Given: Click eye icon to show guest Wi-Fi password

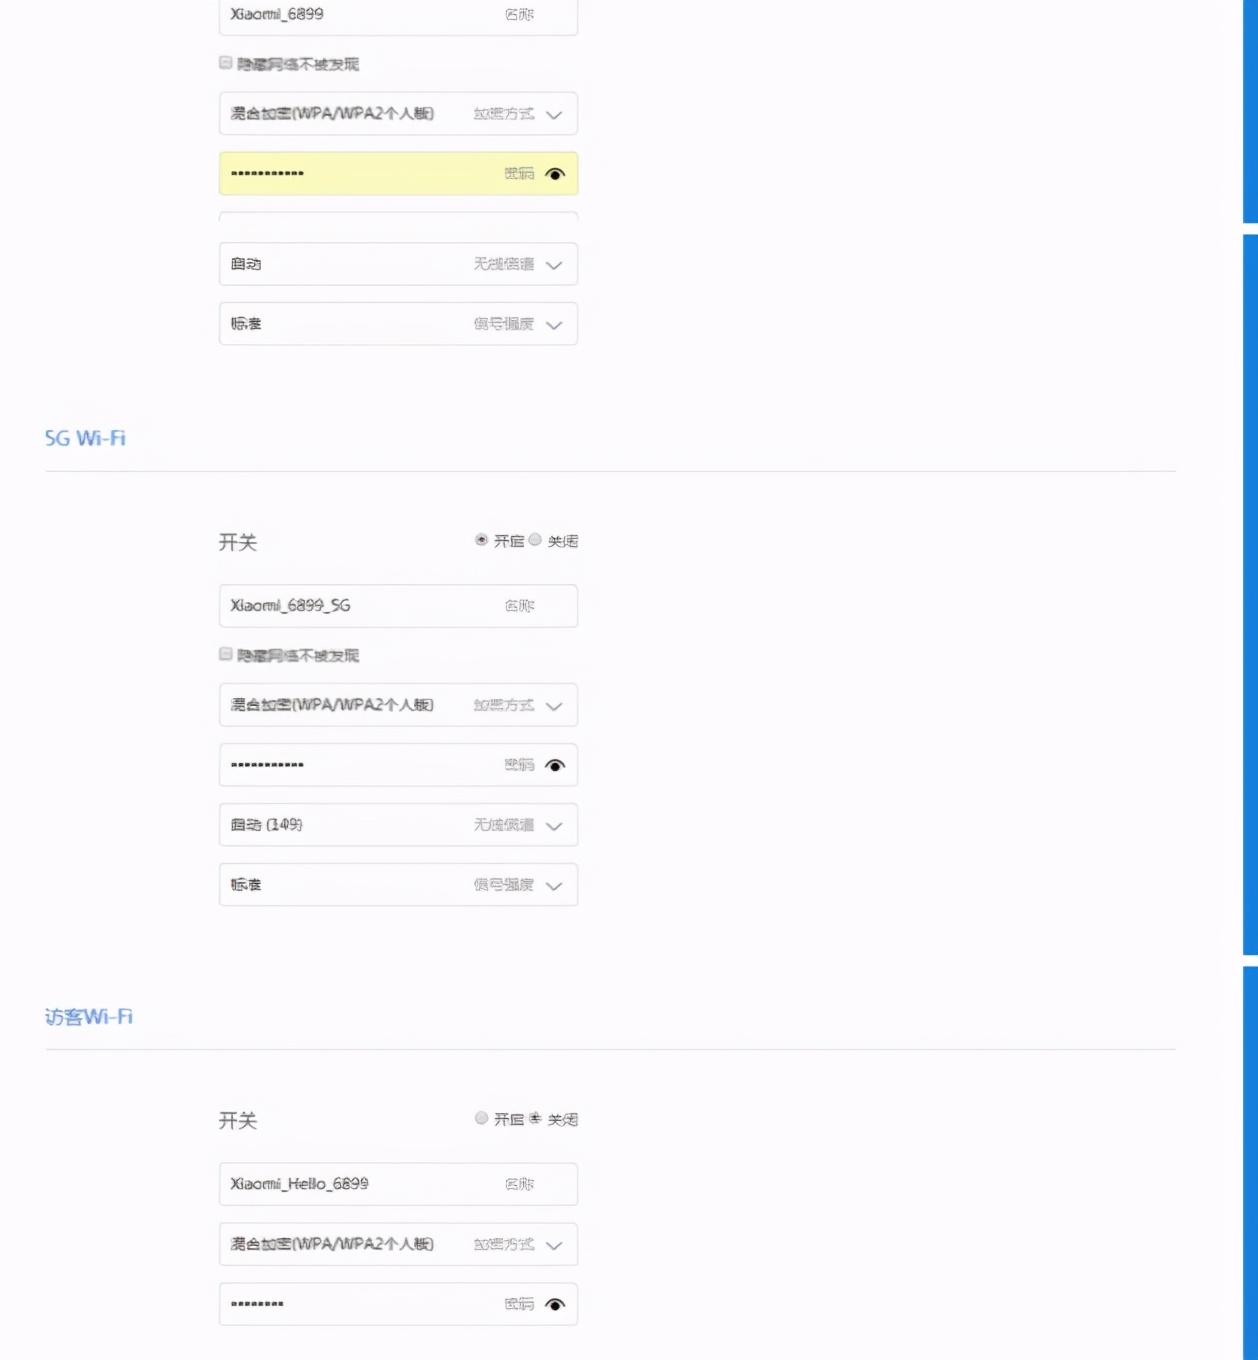Looking at the screenshot, I should (x=557, y=1304).
